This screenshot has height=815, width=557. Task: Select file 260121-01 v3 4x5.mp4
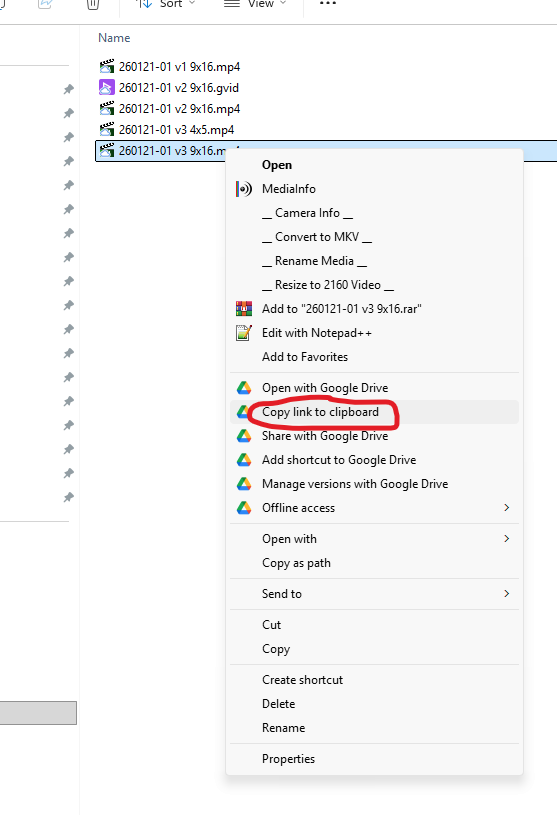176,129
